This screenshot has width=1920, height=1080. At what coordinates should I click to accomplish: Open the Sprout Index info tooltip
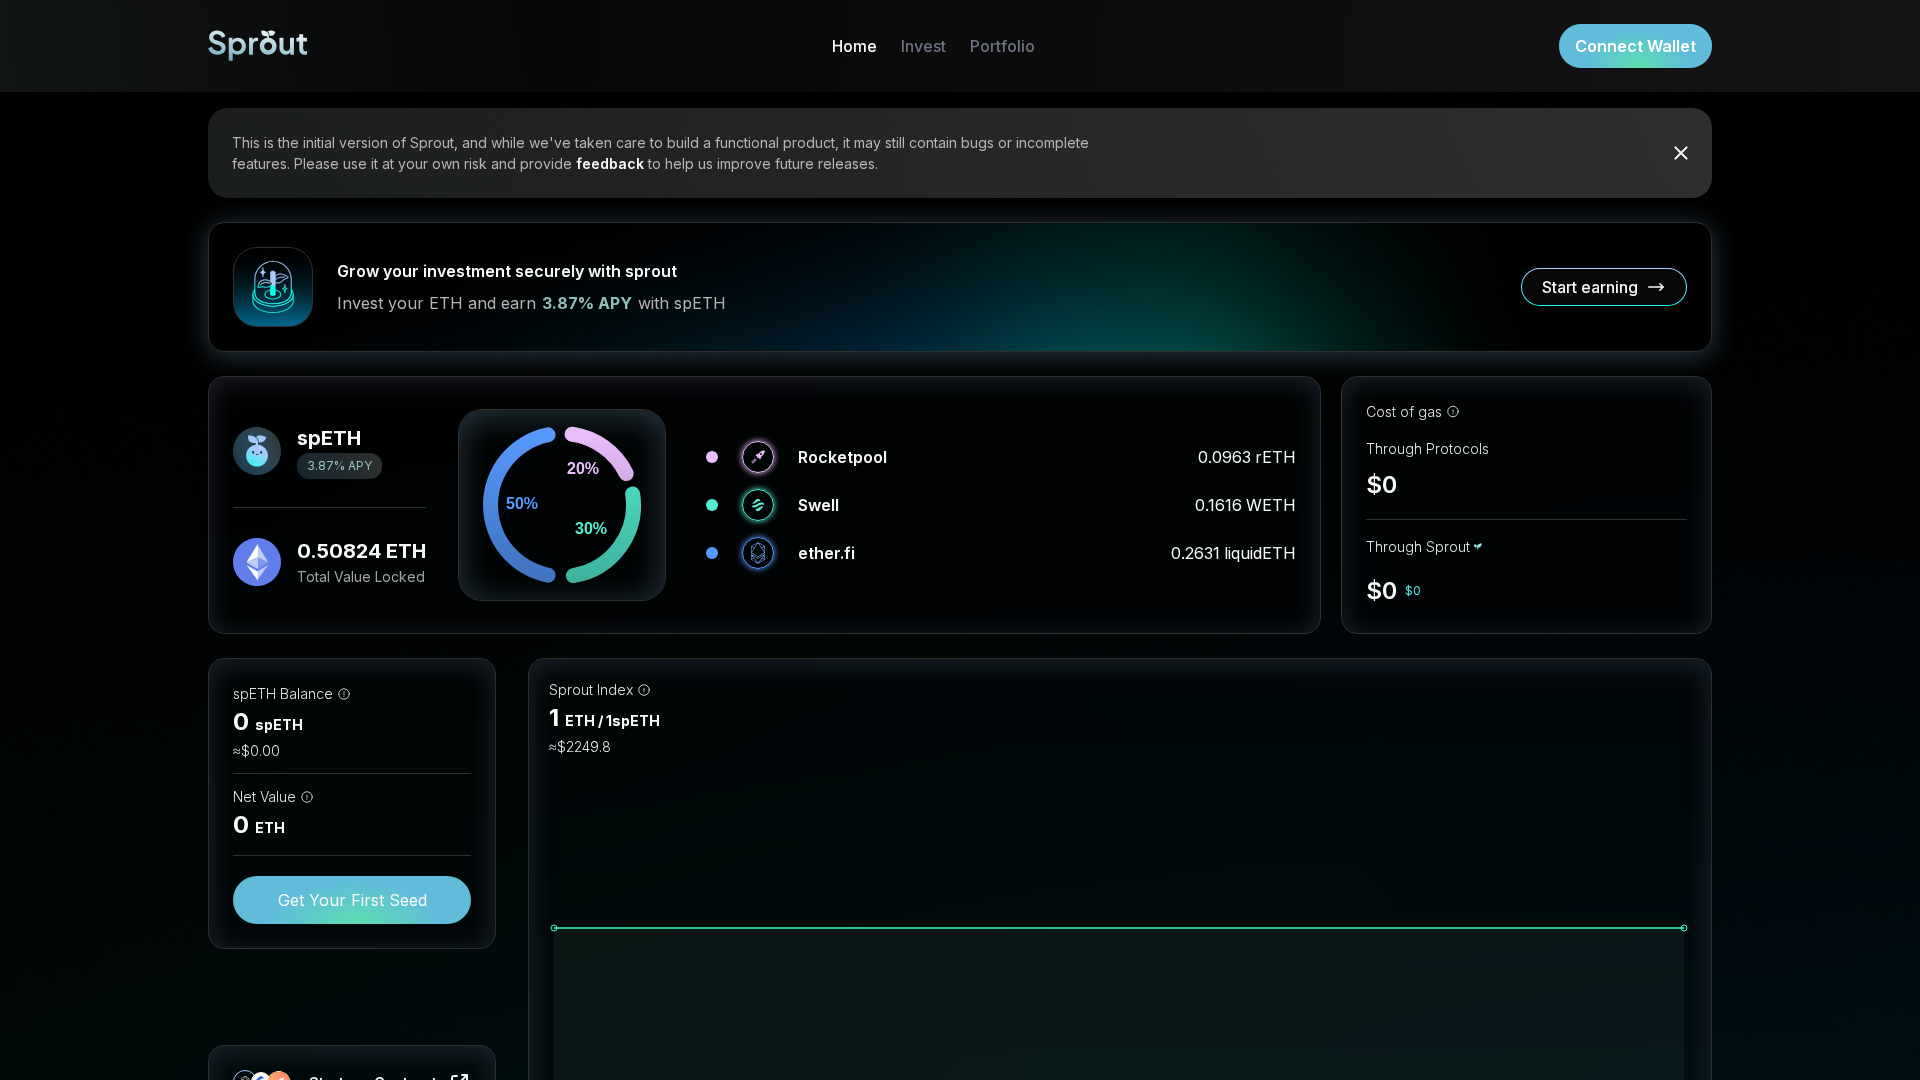tap(644, 690)
